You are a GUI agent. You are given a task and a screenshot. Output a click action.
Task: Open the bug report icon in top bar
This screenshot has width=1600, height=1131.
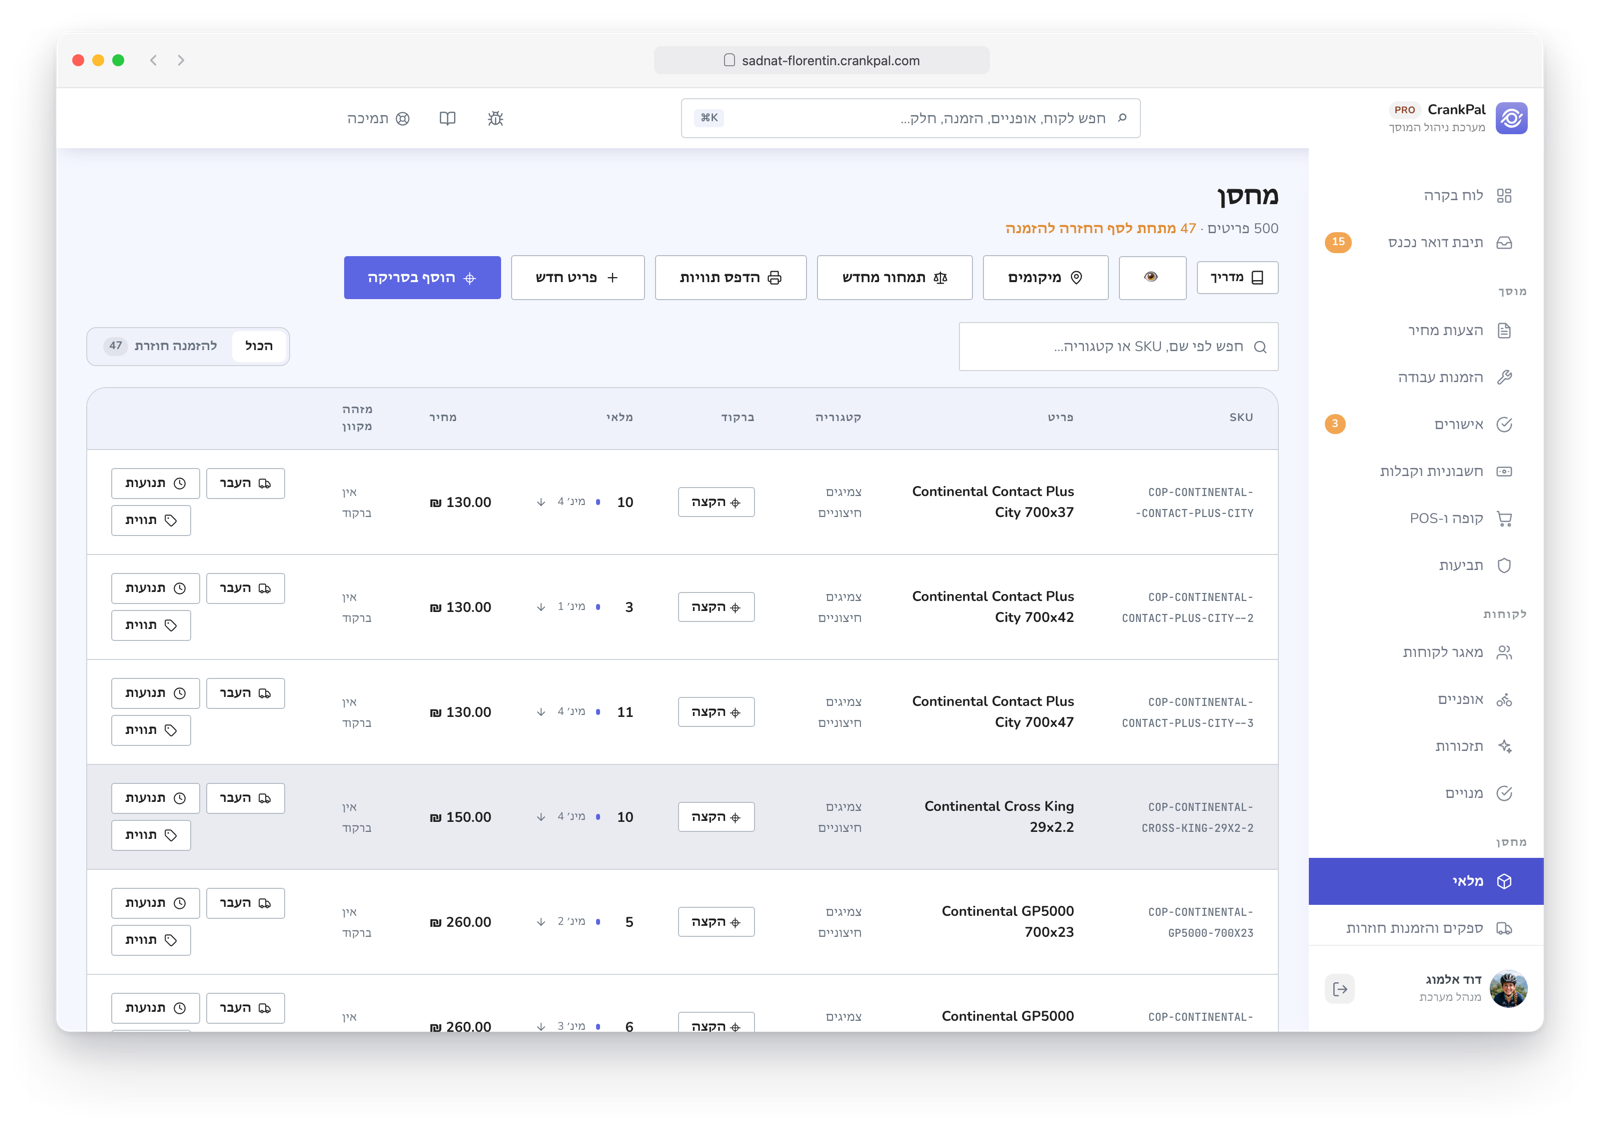495,118
